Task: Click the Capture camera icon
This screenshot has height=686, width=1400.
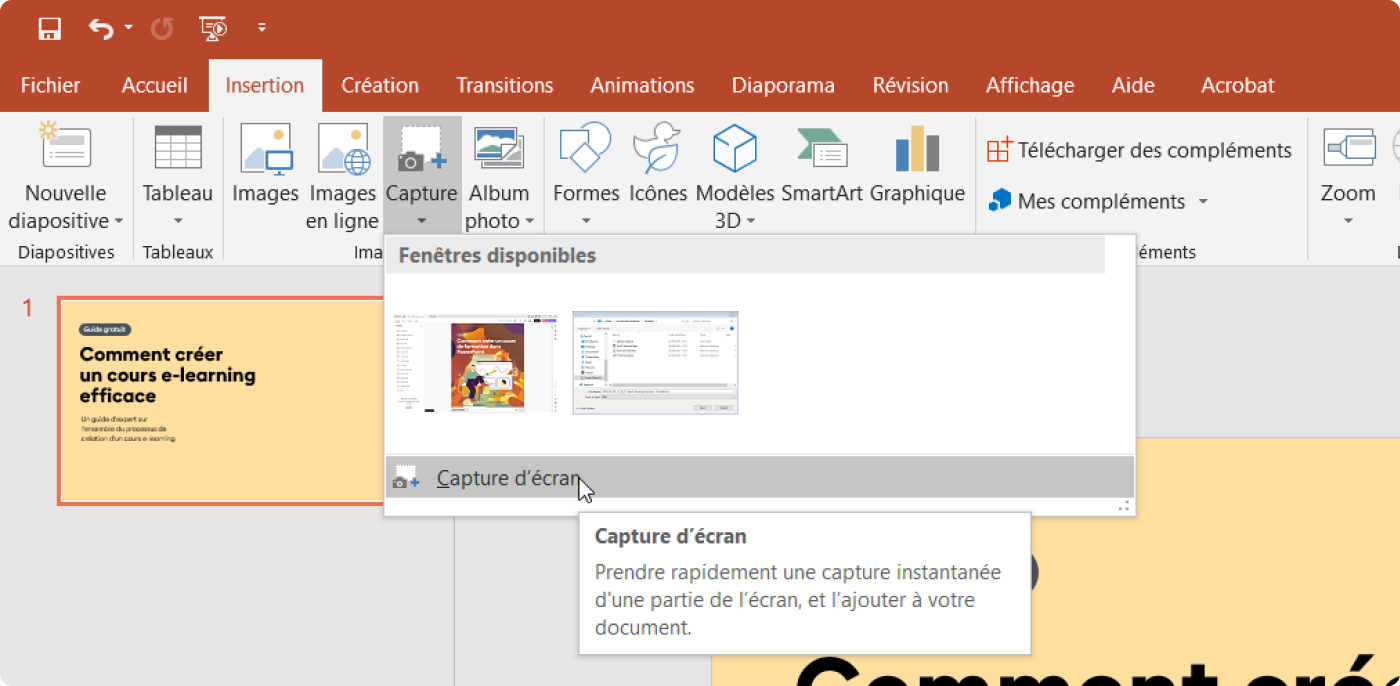Action: (422, 148)
